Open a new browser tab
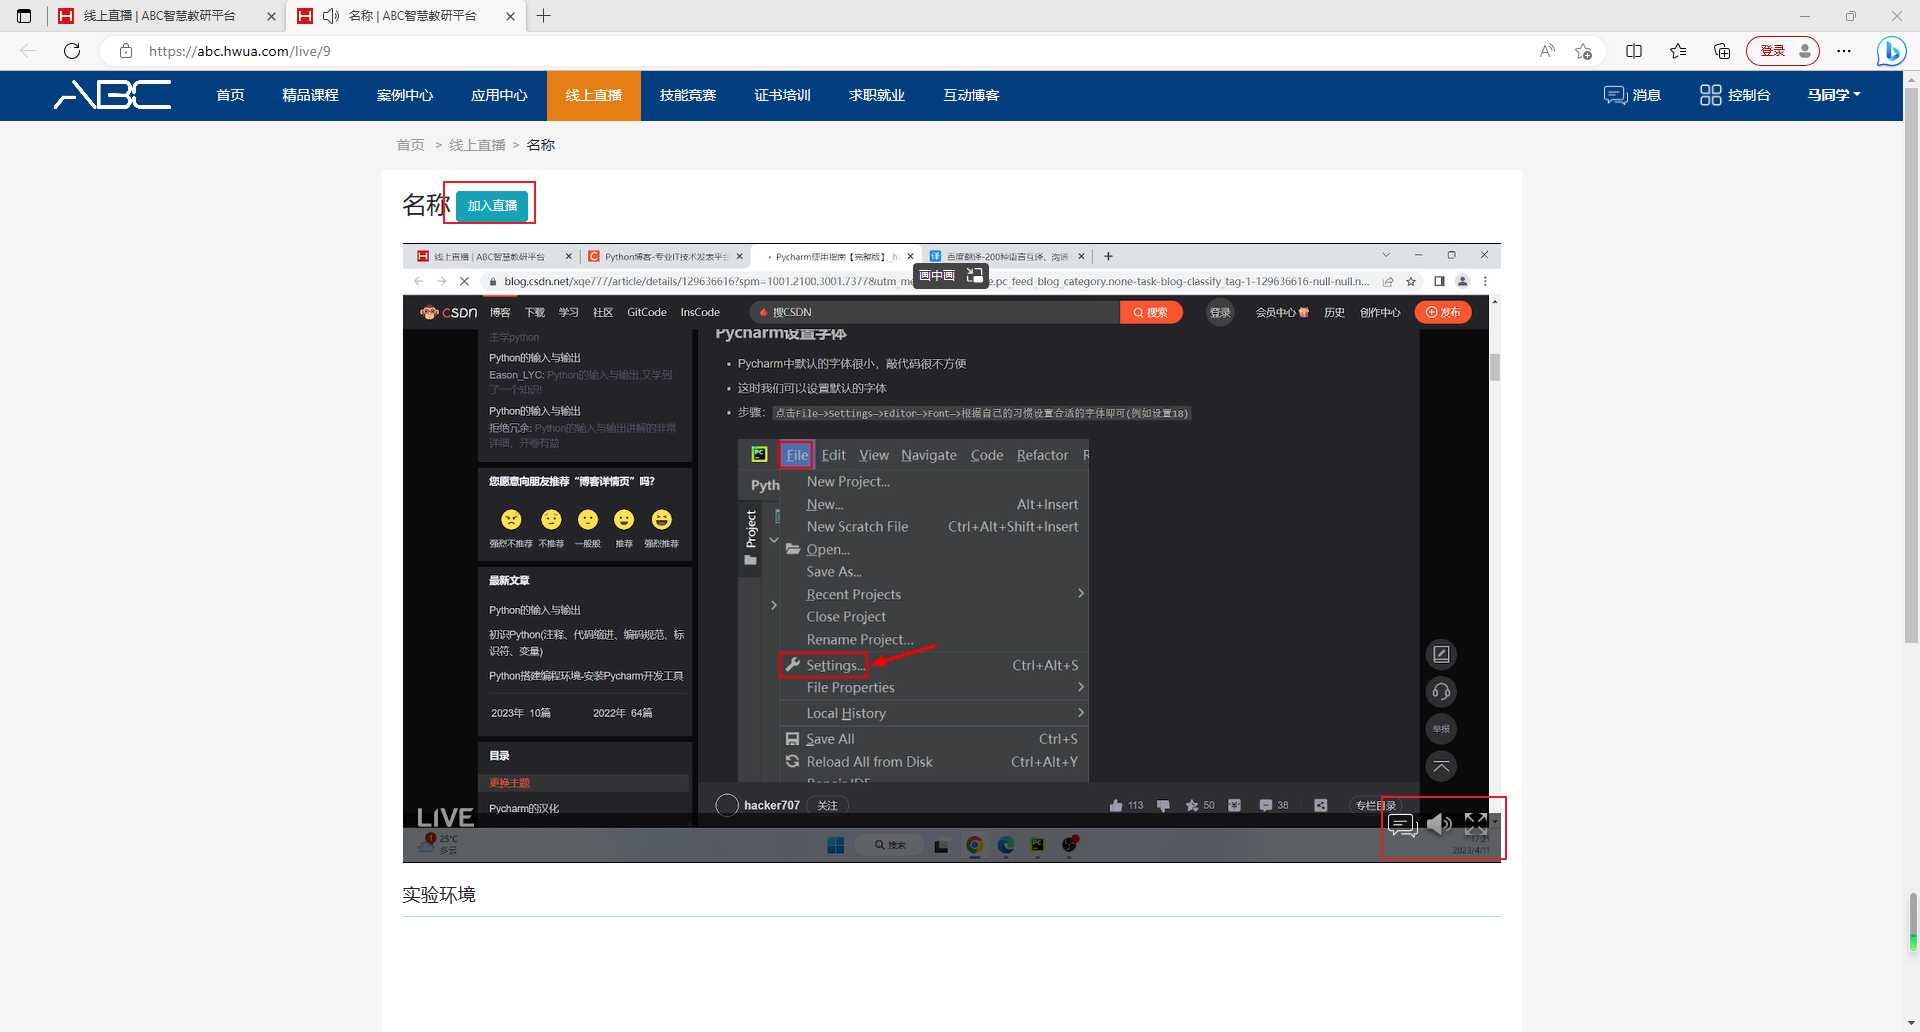1920x1032 pixels. point(543,16)
